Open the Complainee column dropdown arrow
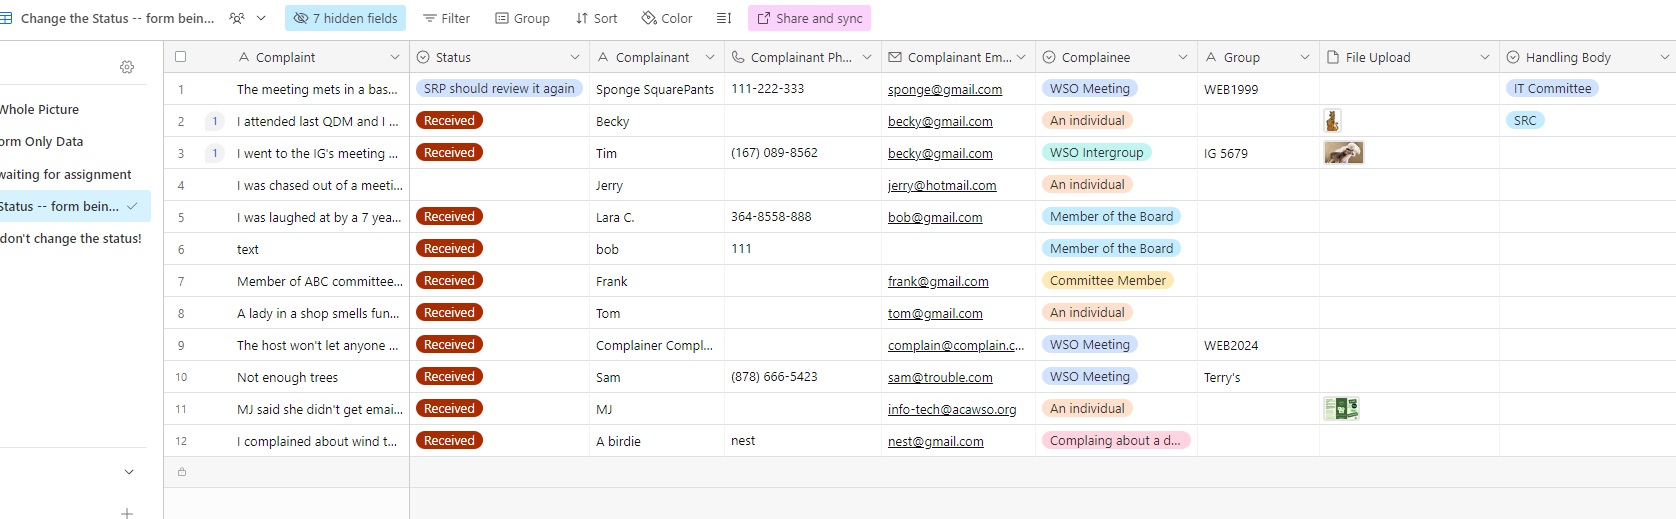The height and width of the screenshot is (519, 1676). [1183, 57]
